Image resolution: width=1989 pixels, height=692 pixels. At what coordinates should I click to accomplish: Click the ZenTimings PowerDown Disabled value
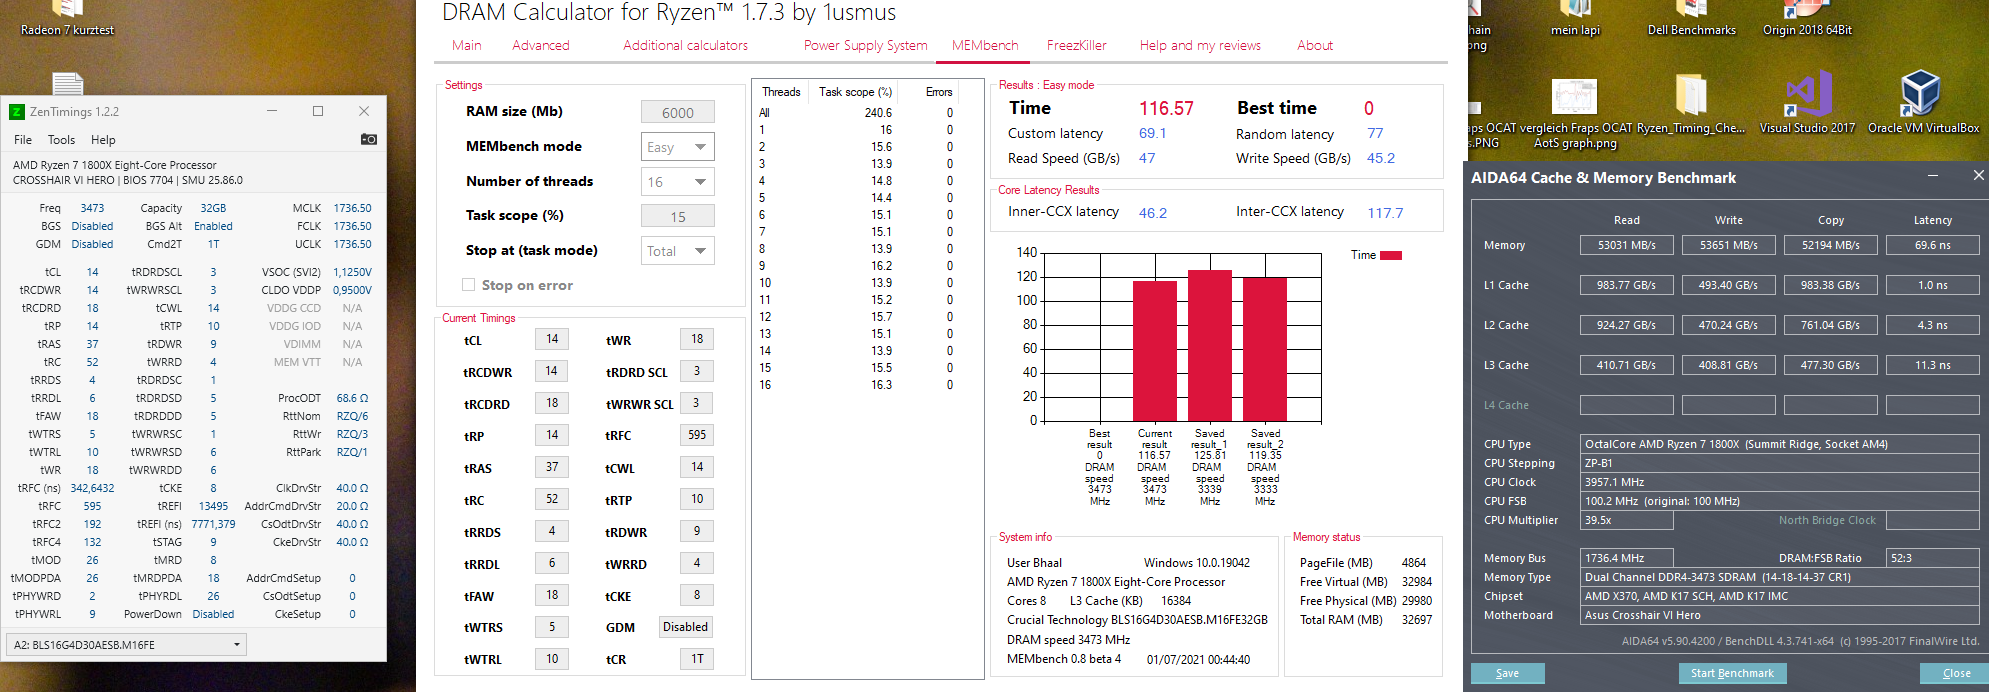pos(213,614)
